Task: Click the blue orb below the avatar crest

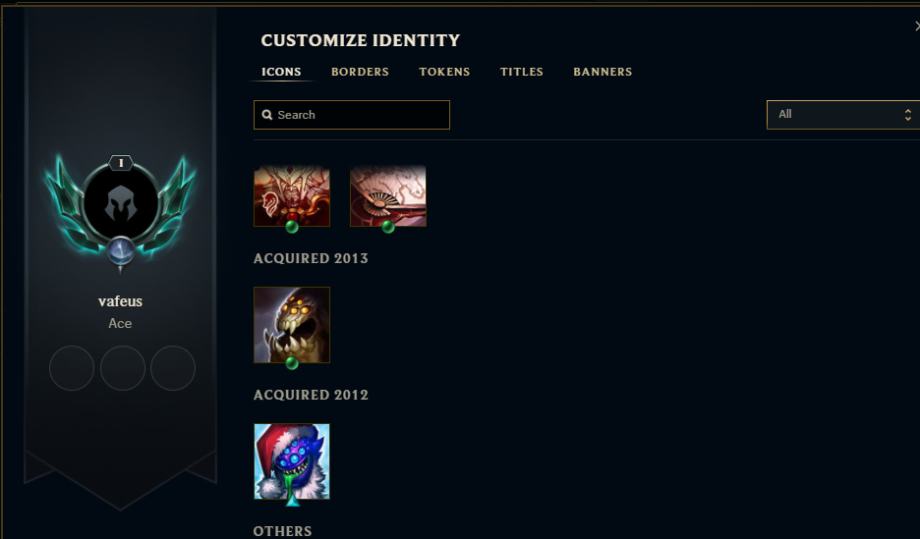Action: click(x=121, y=251)
